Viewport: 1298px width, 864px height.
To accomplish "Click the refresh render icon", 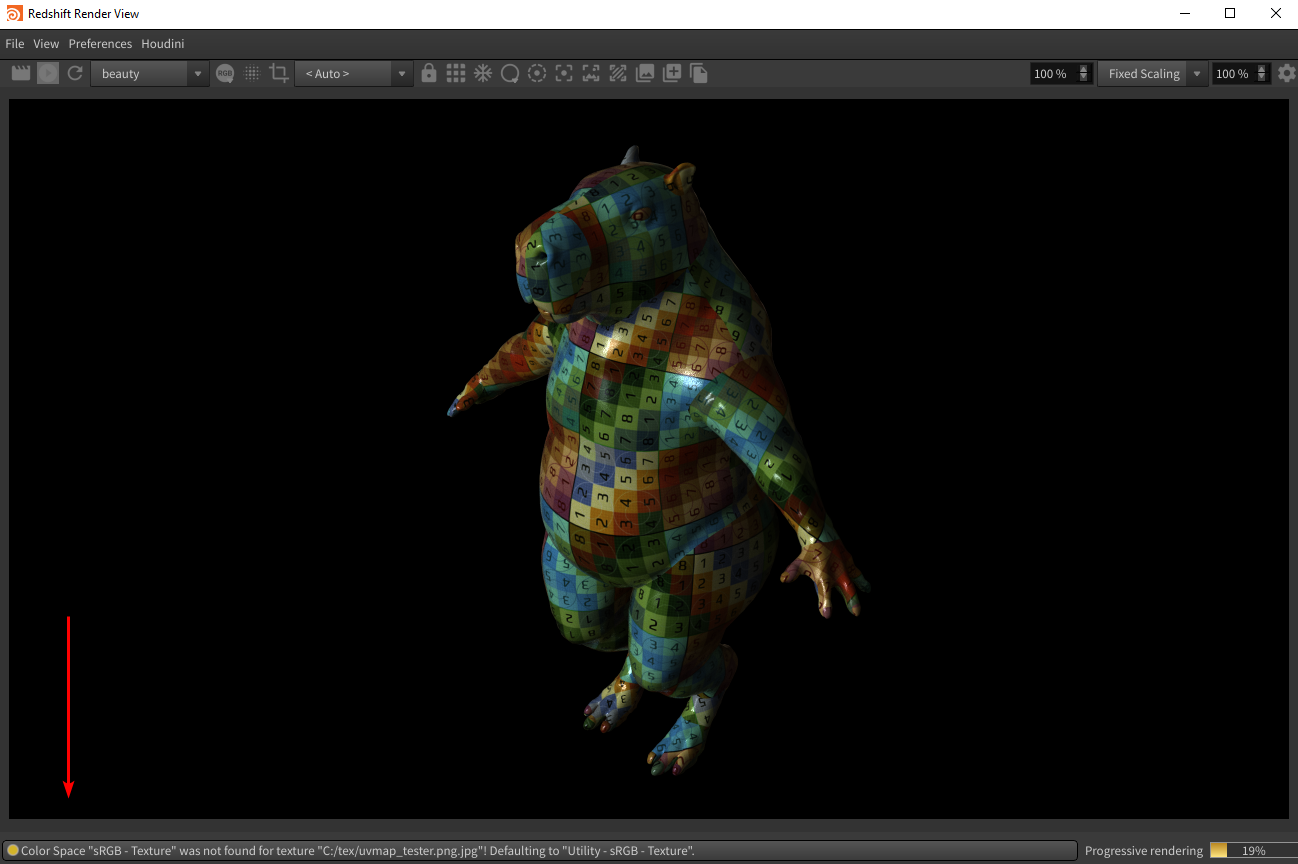I will point(75,73).
